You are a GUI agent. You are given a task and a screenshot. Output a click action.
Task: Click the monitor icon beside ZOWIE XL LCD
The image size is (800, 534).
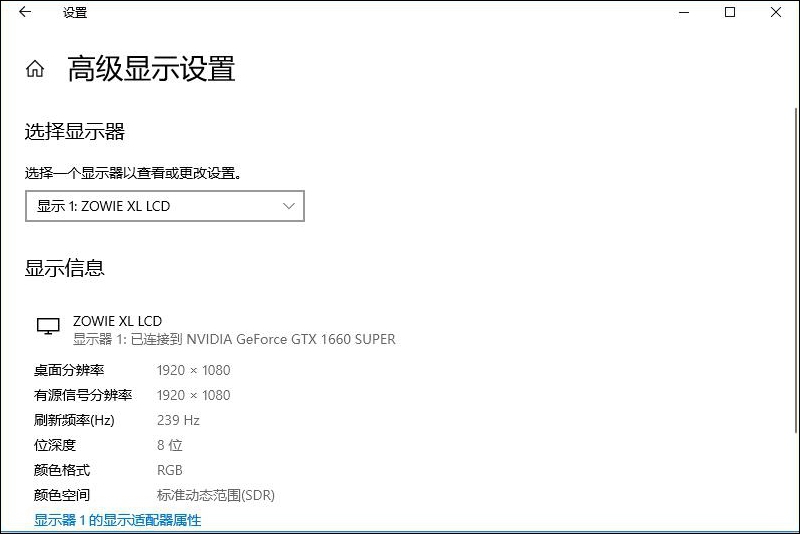click(x=48, y=326)
